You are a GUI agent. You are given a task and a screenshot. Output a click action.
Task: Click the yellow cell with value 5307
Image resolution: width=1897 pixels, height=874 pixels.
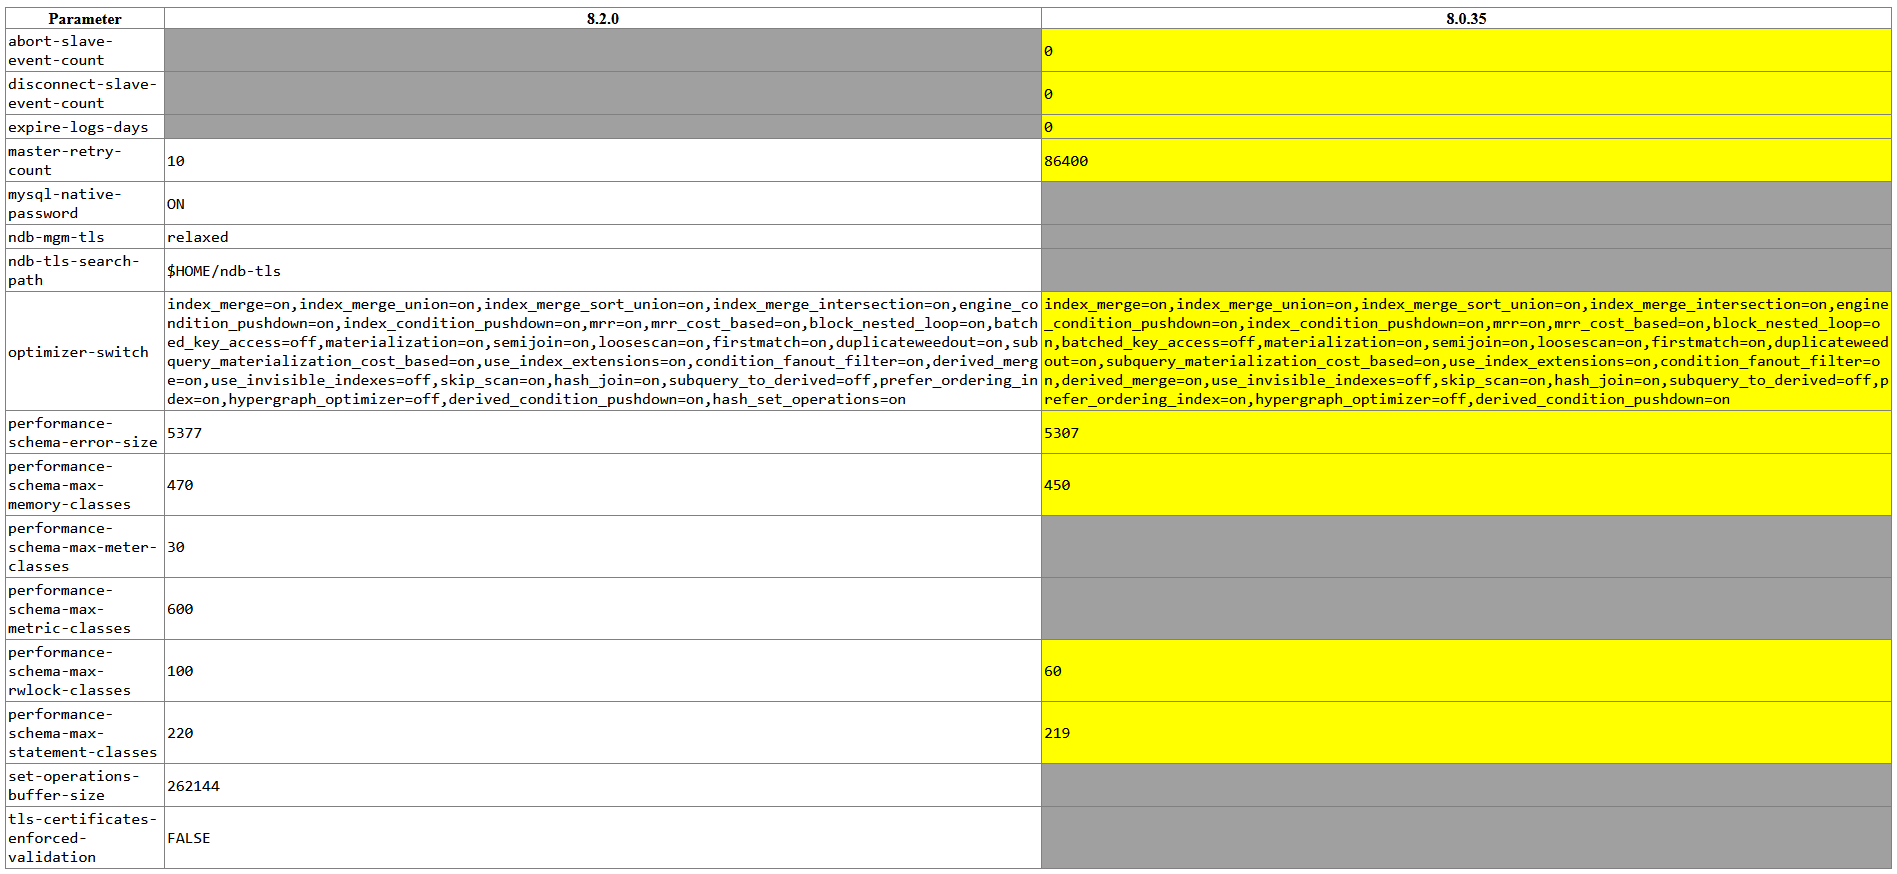pos(1466,432)
